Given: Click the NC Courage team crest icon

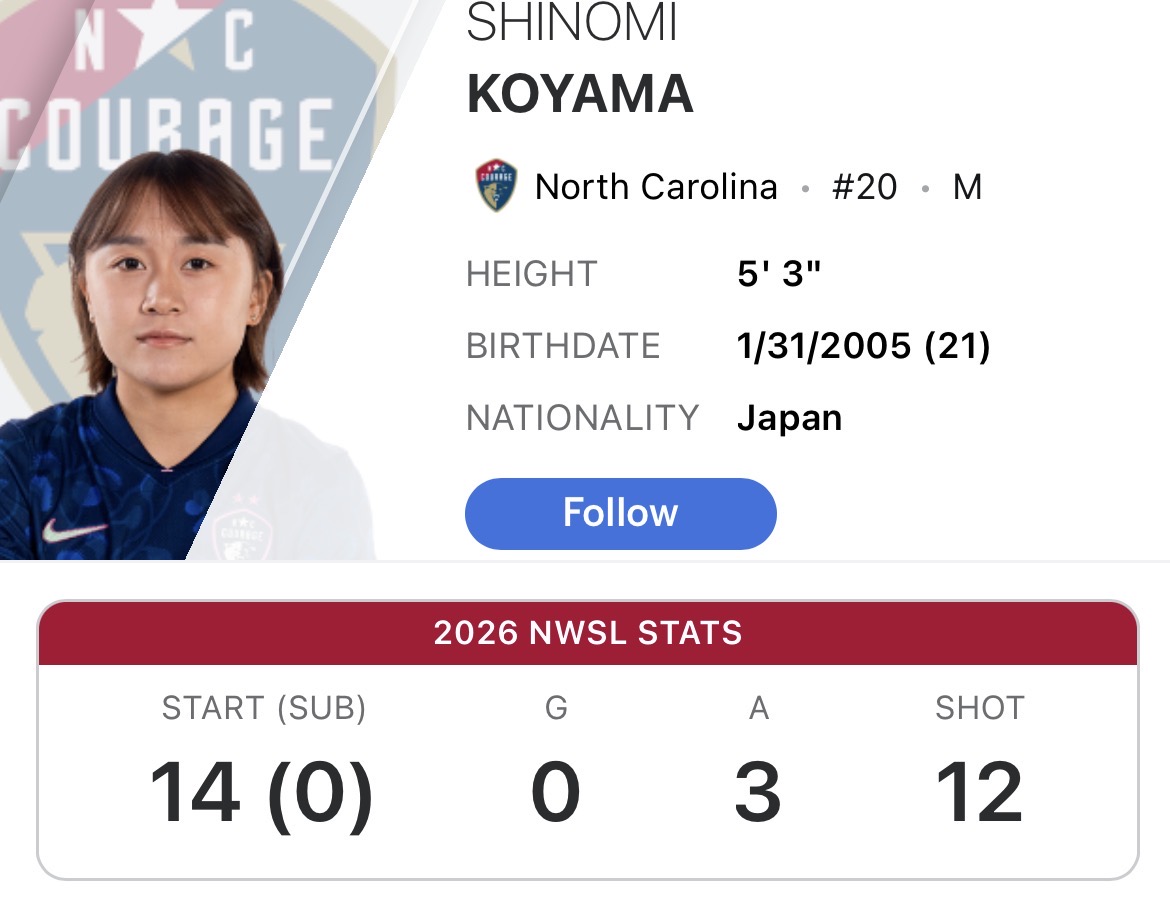Looking at the screenshot, I should [496, 185].
